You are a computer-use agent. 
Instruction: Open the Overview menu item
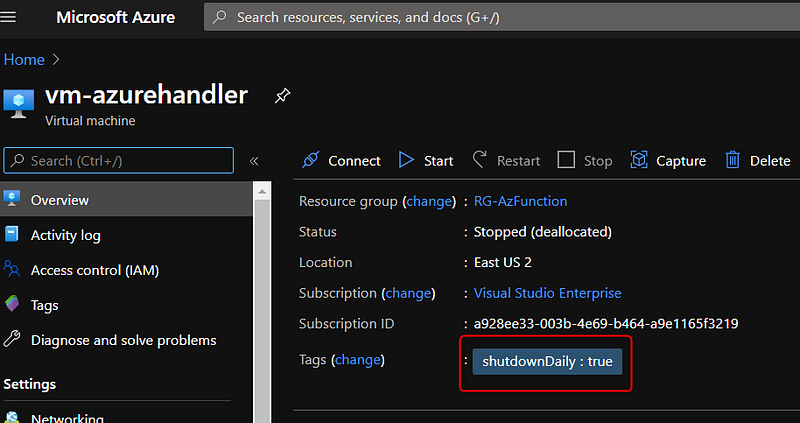click(126, 200)
